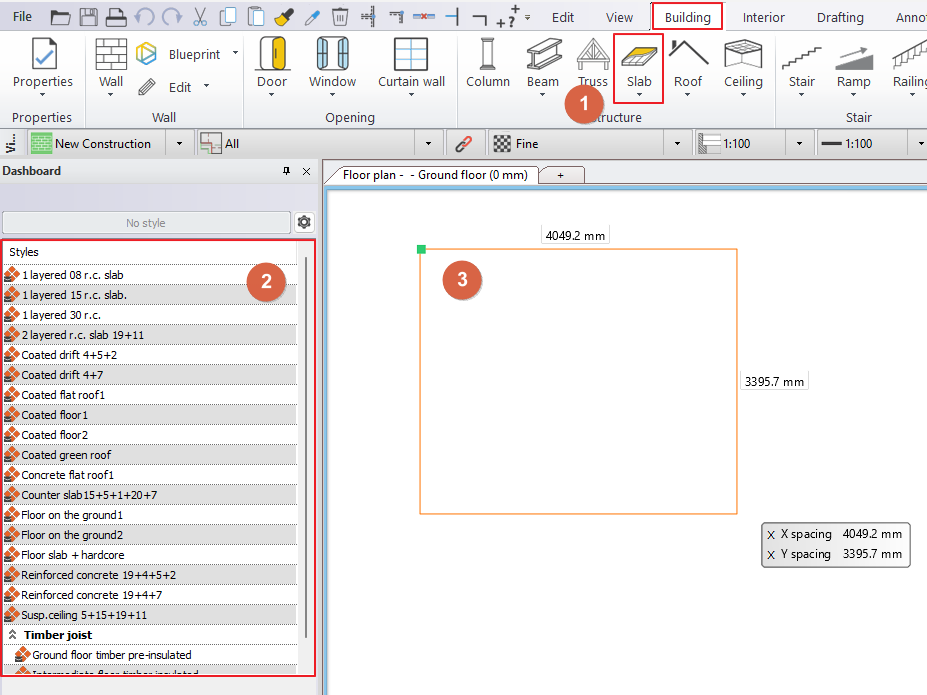Click the No style button
Viewport: 927px width, 695px height.
[145, 223]
